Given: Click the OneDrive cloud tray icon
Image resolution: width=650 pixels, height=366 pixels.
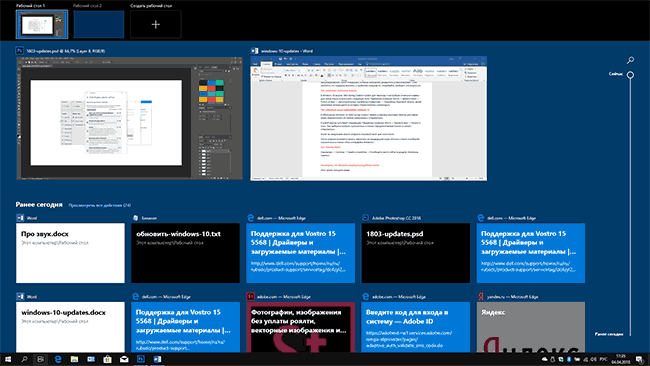Looking at the screenshot, I should click(545, 359).
